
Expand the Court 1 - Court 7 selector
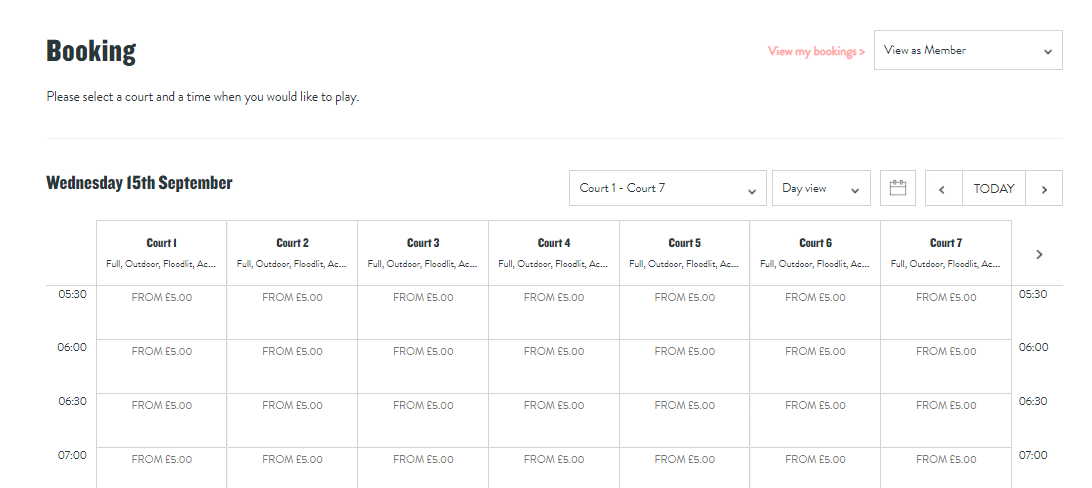(x=667, y=188)
